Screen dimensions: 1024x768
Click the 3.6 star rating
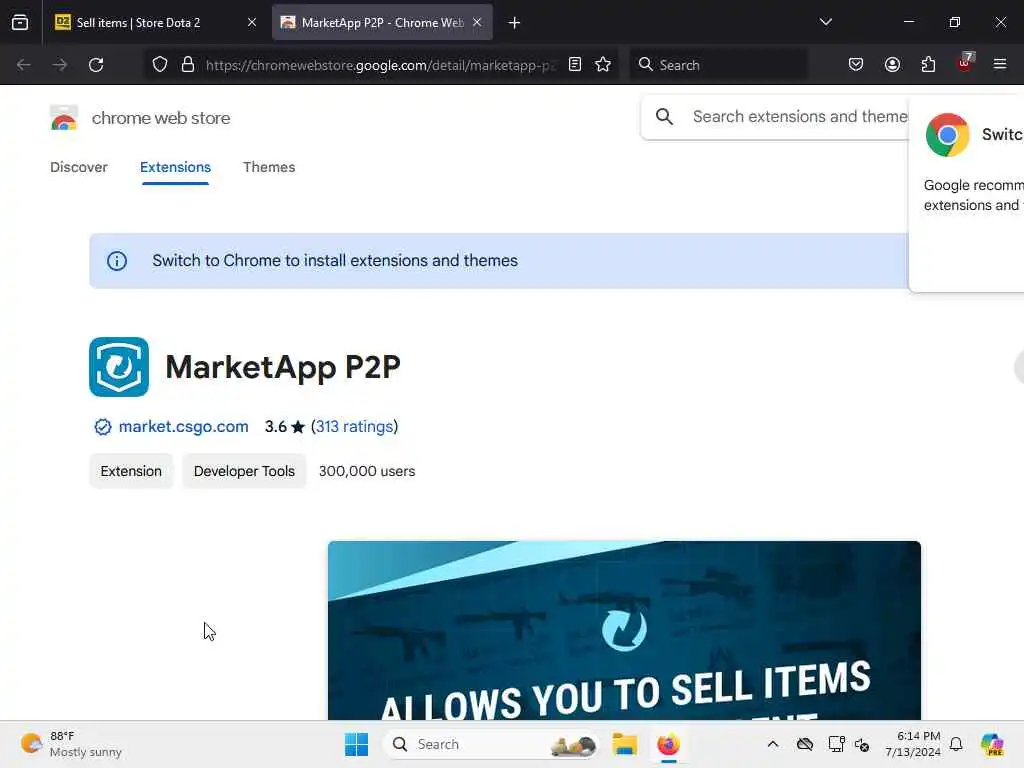coord(285,427)
